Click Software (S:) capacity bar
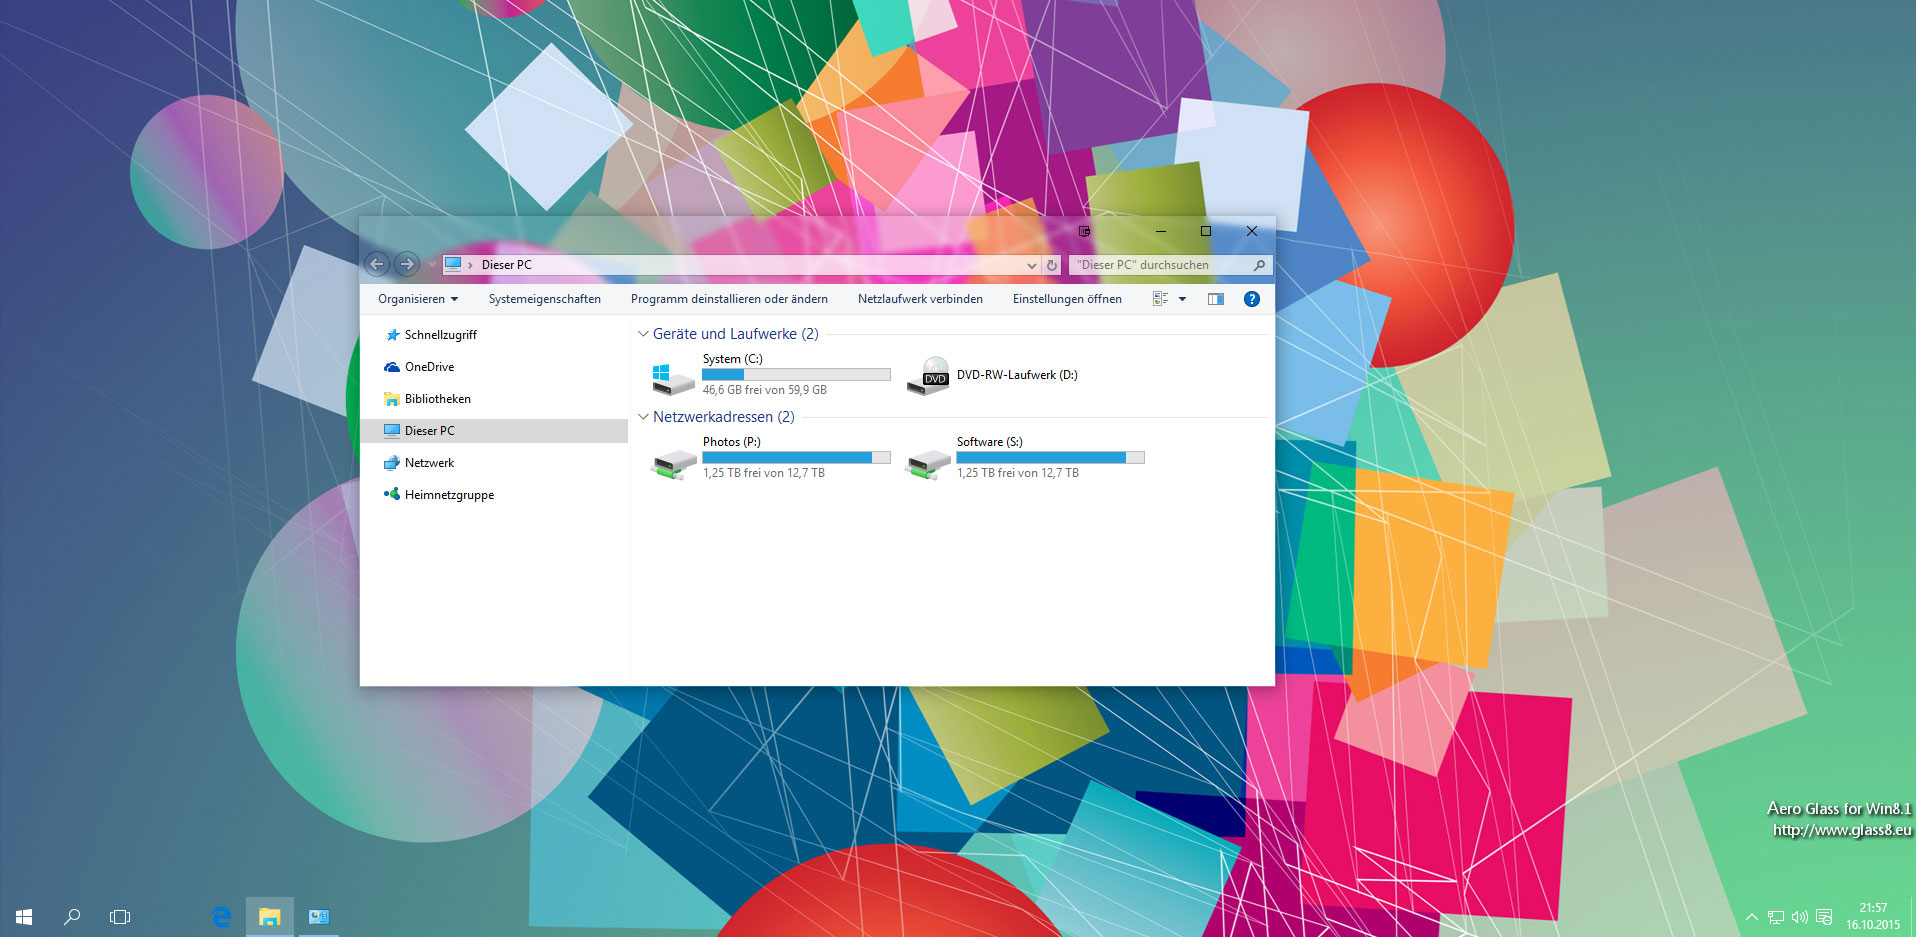Viewport: 1916px width, 937px height. pos(1050,458)
